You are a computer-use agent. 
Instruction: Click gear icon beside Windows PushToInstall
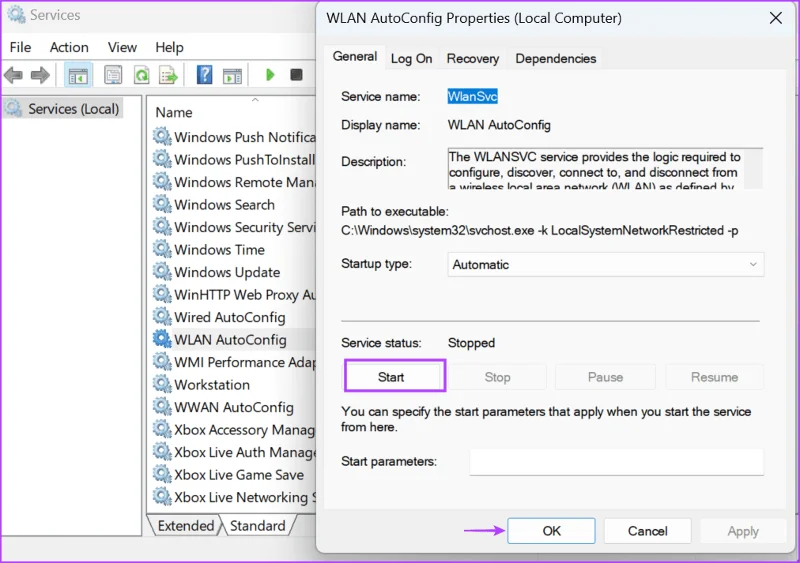(162, 159)
